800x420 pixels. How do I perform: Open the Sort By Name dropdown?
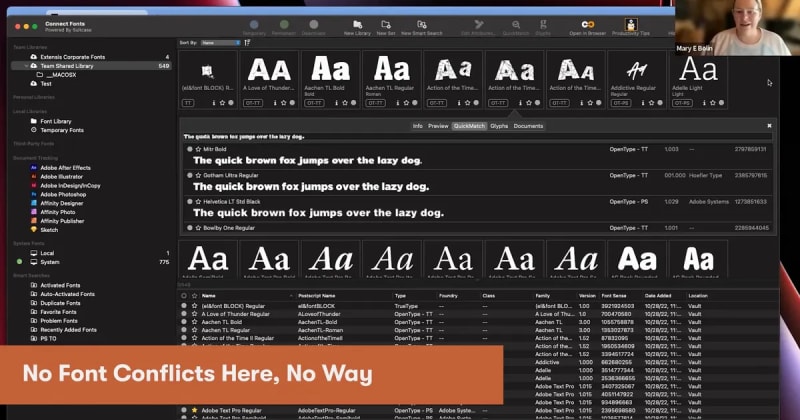coord(220,43)
